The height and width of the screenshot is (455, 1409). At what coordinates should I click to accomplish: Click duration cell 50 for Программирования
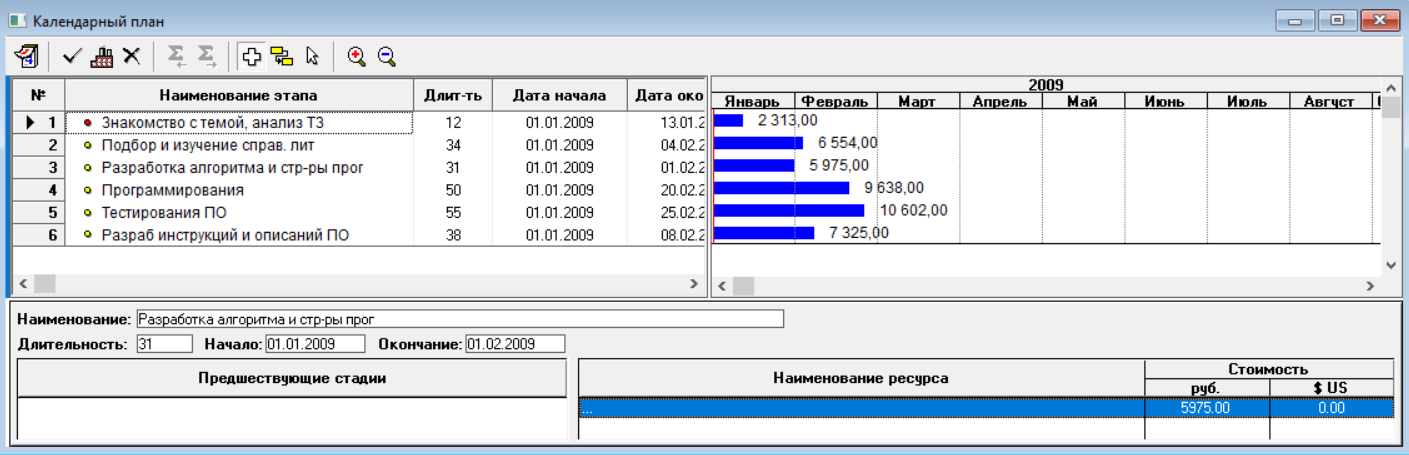coord(453,190)
